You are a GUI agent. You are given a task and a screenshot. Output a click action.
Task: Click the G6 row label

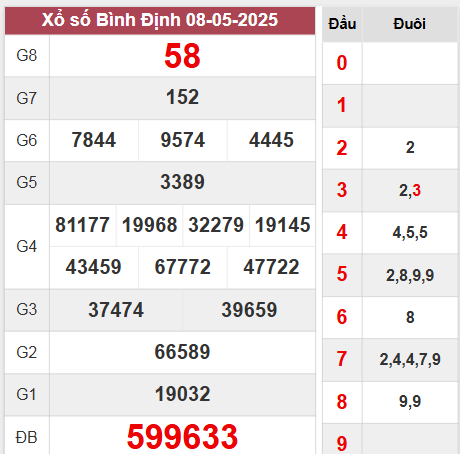[27, 140]
